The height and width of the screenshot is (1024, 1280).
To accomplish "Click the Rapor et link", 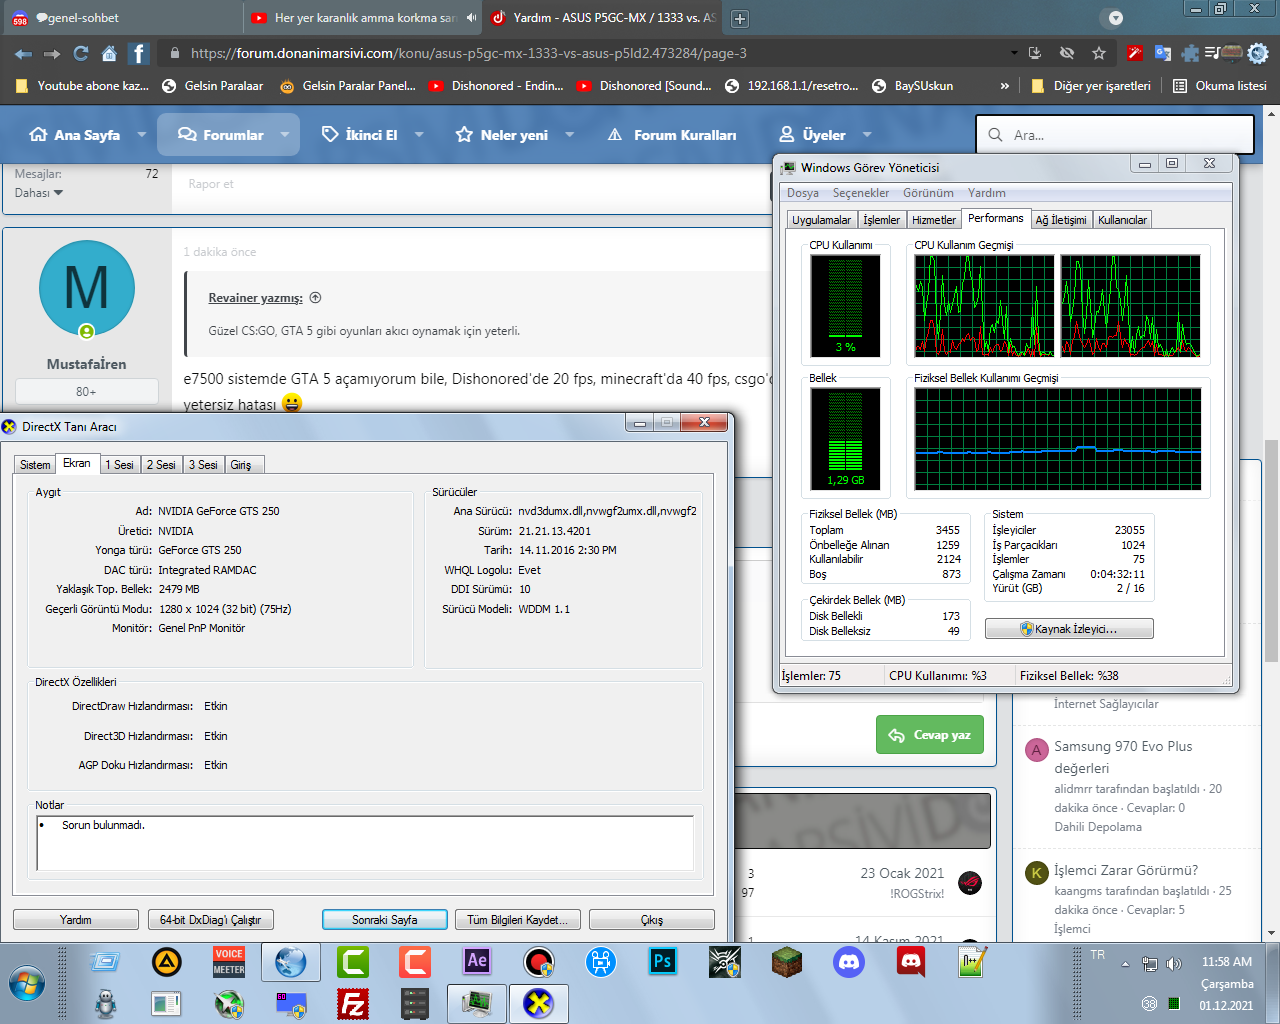I will (211, 184).
